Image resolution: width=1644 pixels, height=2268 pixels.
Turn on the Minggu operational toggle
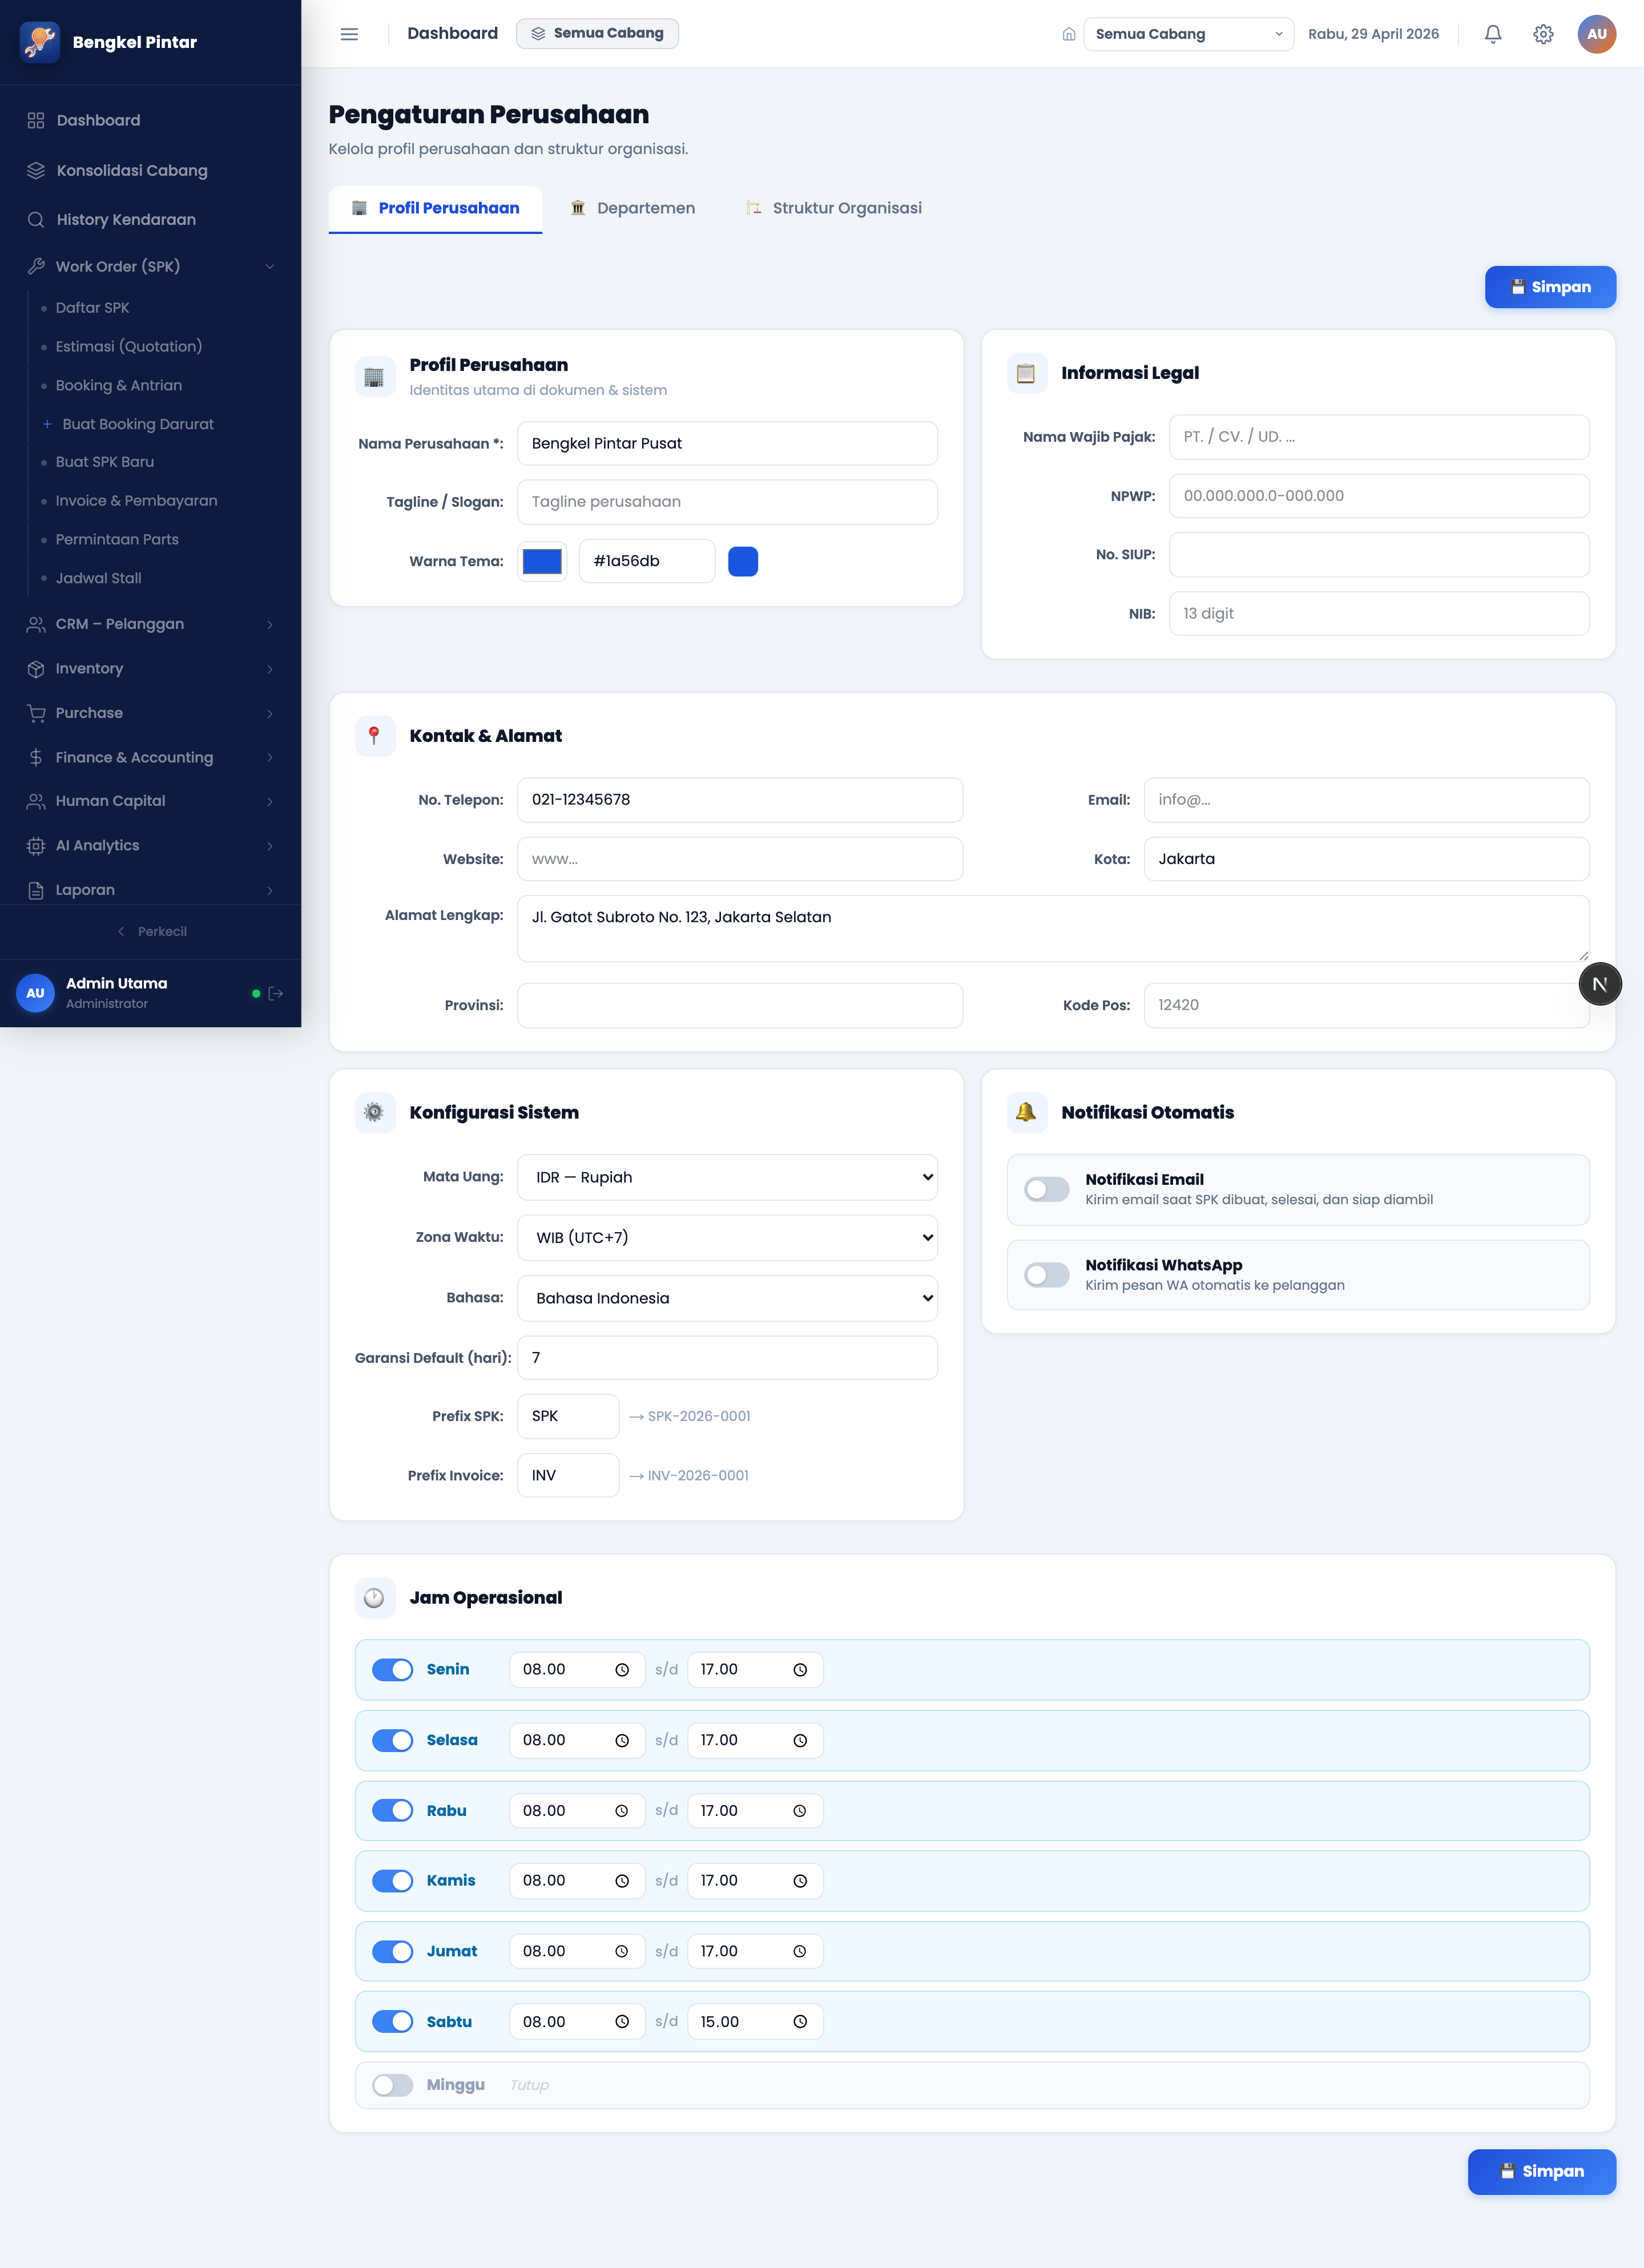coord(392,2085)
